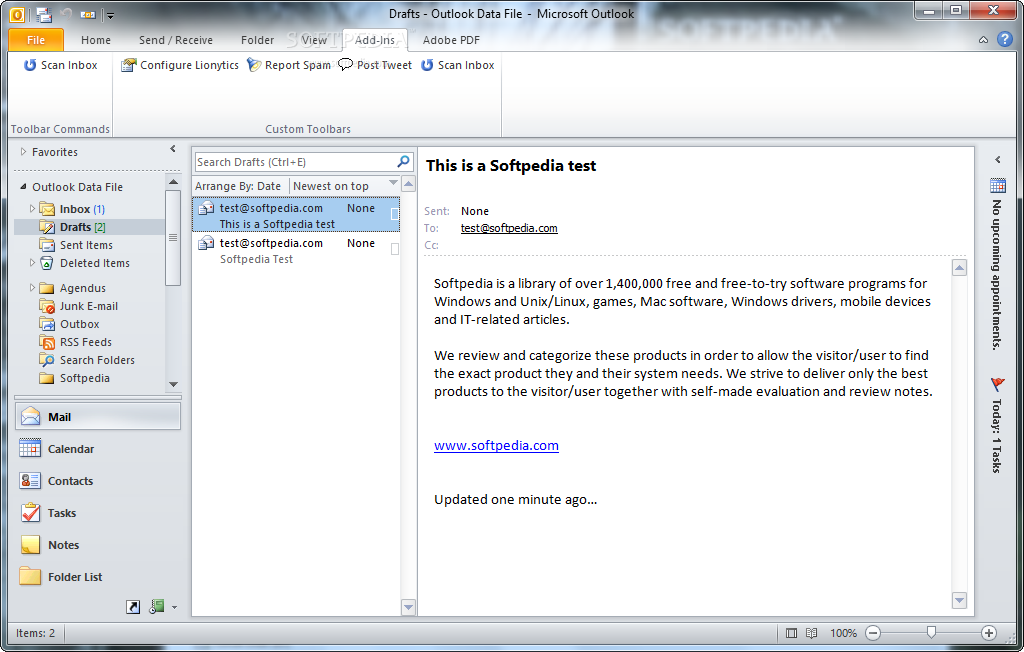1024x652 pixels.
Task: Switch to the Home ribbon tab
Action: [x=95, y=40]
